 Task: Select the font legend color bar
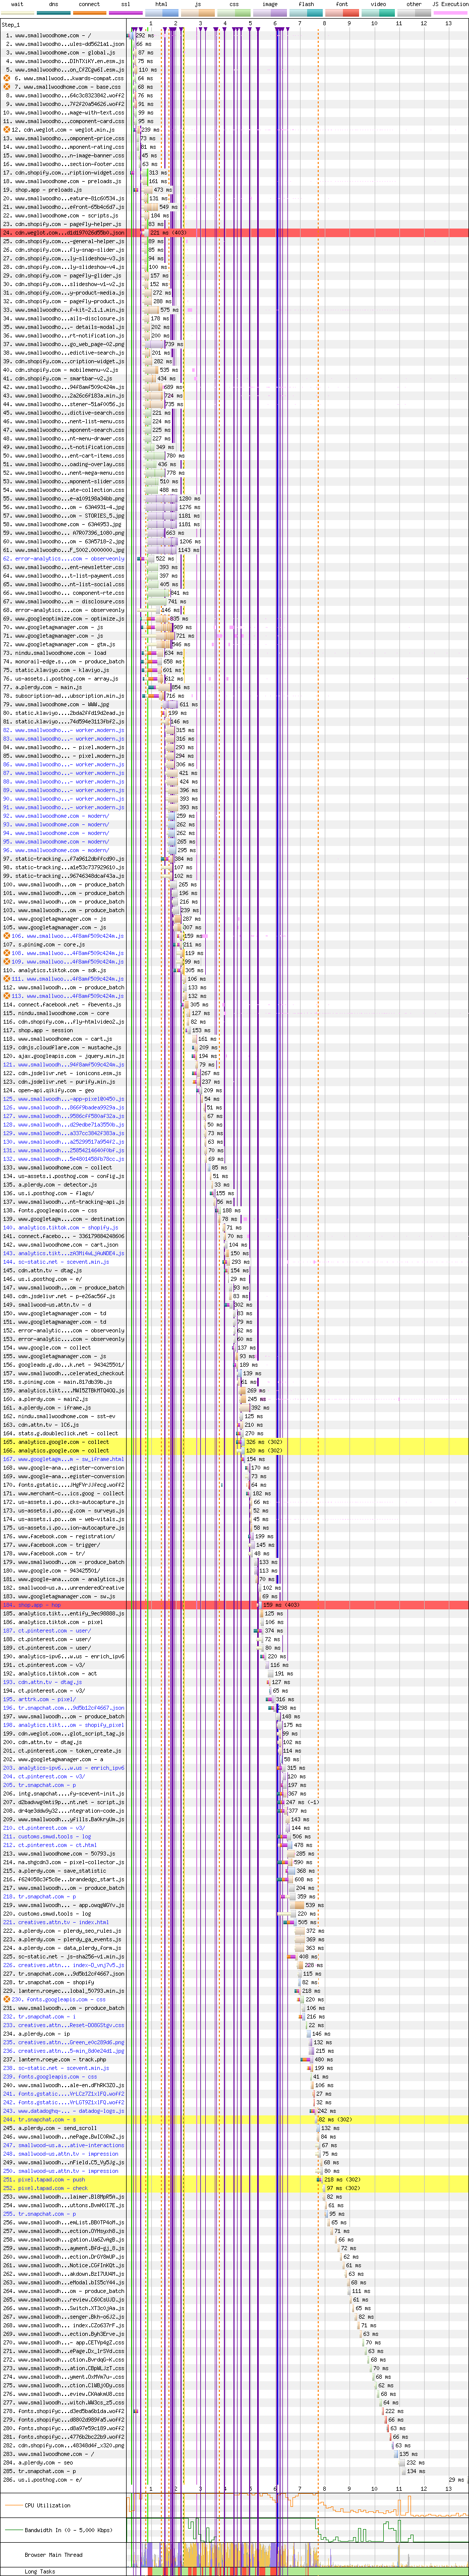point(342,13)
